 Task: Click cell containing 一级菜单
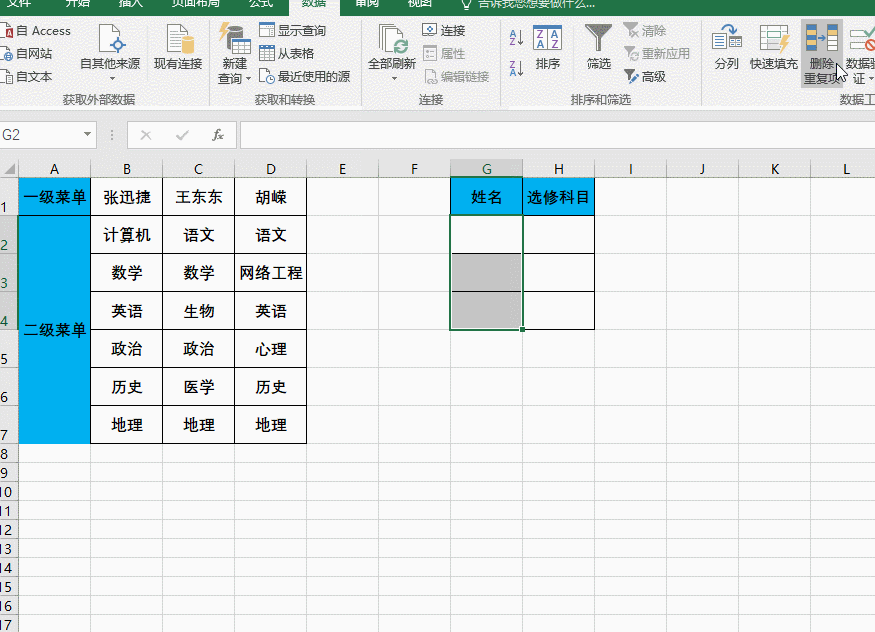point(54,196)
